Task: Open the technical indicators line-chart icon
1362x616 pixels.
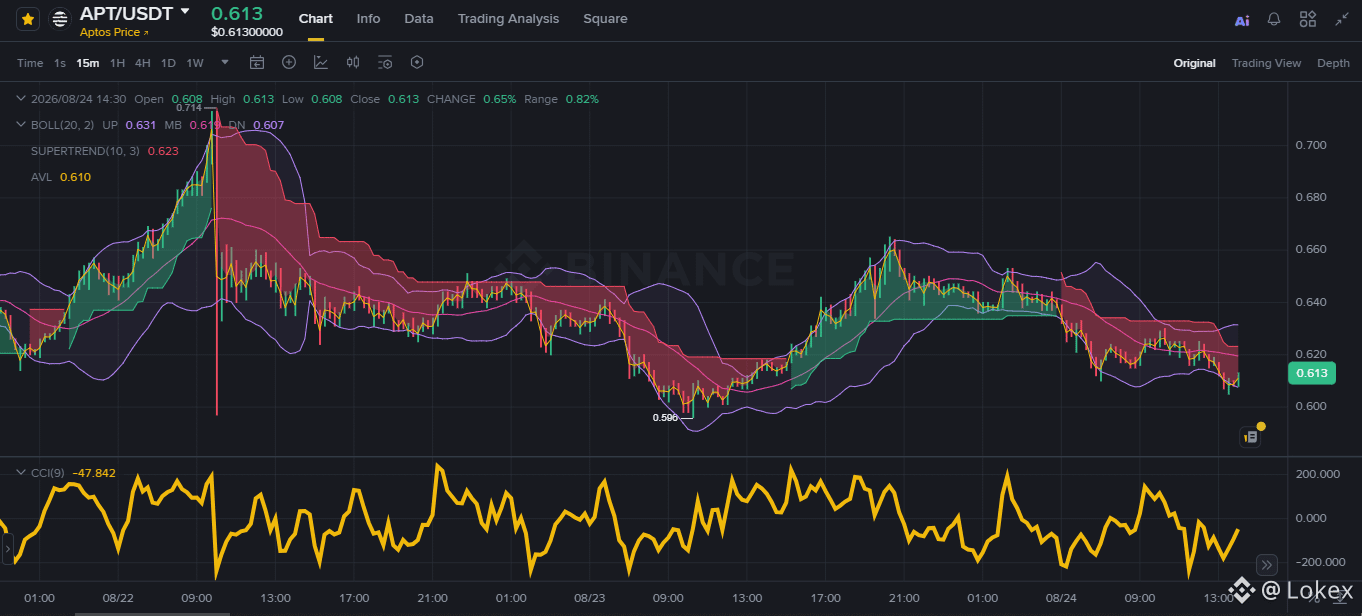Action: tap(321, 62)
